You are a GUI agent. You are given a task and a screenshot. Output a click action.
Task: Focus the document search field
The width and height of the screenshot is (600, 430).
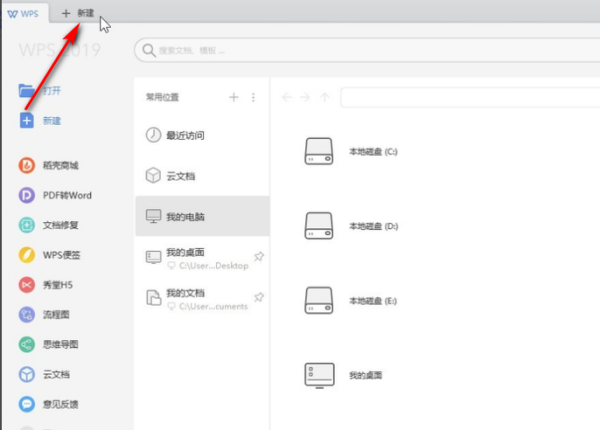pos(367,50)
